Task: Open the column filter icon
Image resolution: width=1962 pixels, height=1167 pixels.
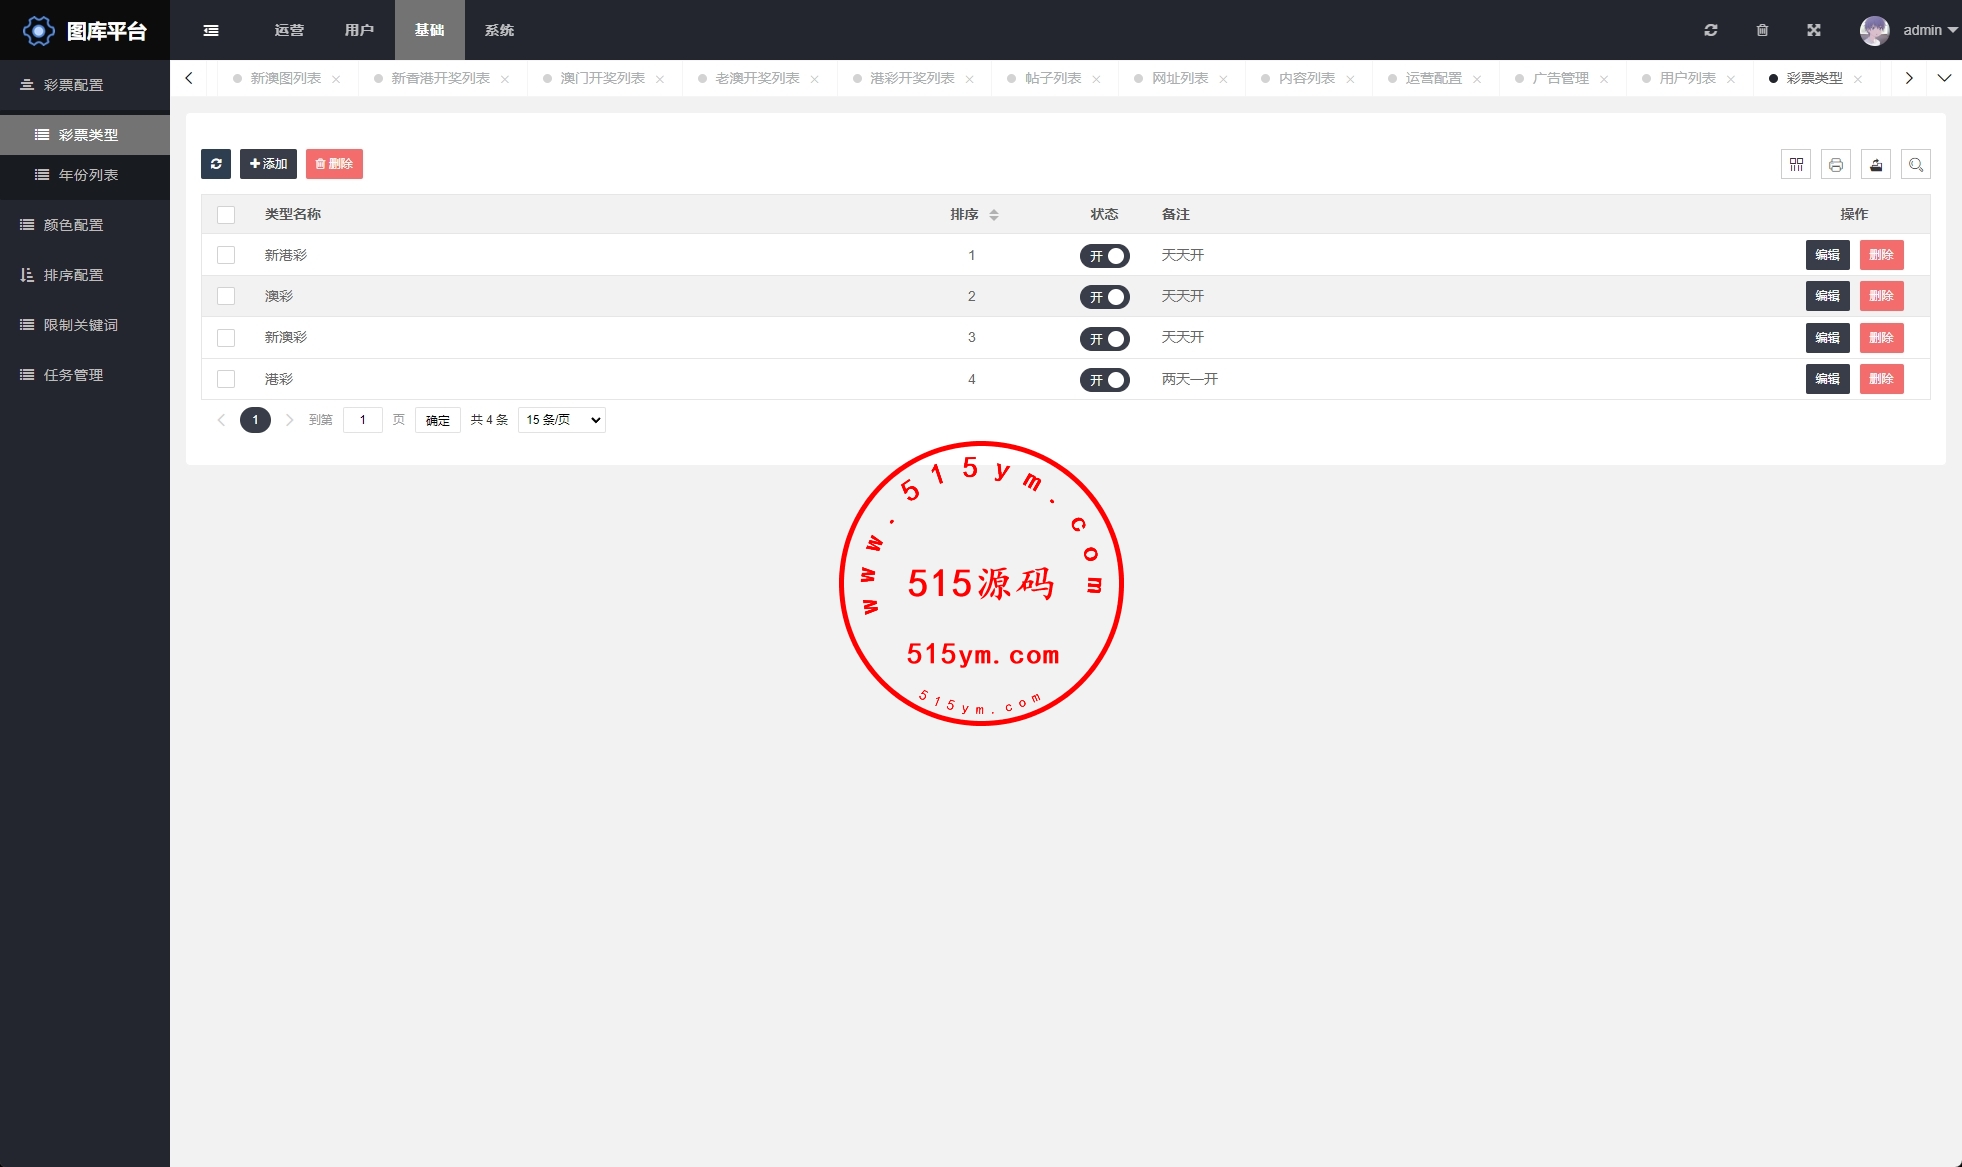Action: (x=1796, y=165)
